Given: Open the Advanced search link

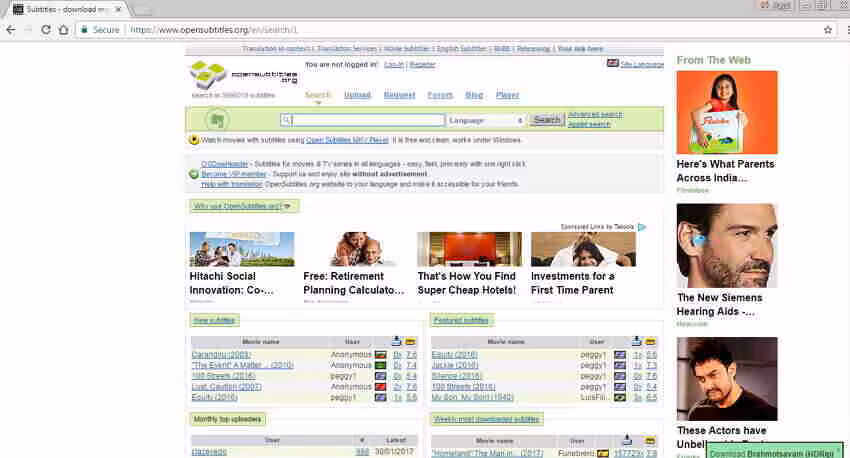Looking at the screenshot, I should 595,114.
